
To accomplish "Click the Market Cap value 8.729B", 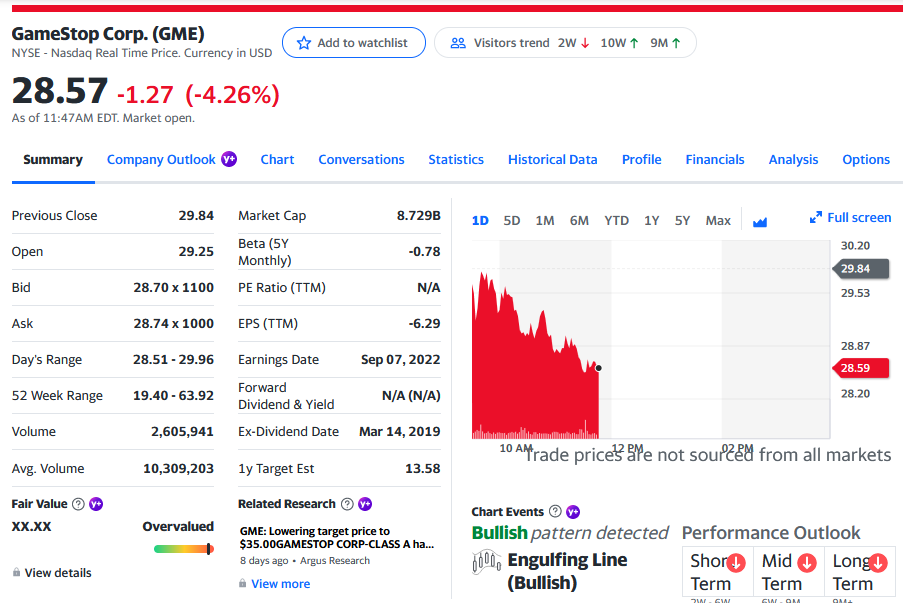I will coord(419,215).
